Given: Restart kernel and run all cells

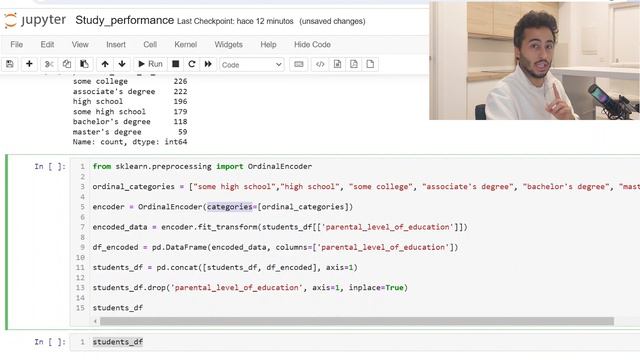Looking at the screenshot, I should (208, 64).
